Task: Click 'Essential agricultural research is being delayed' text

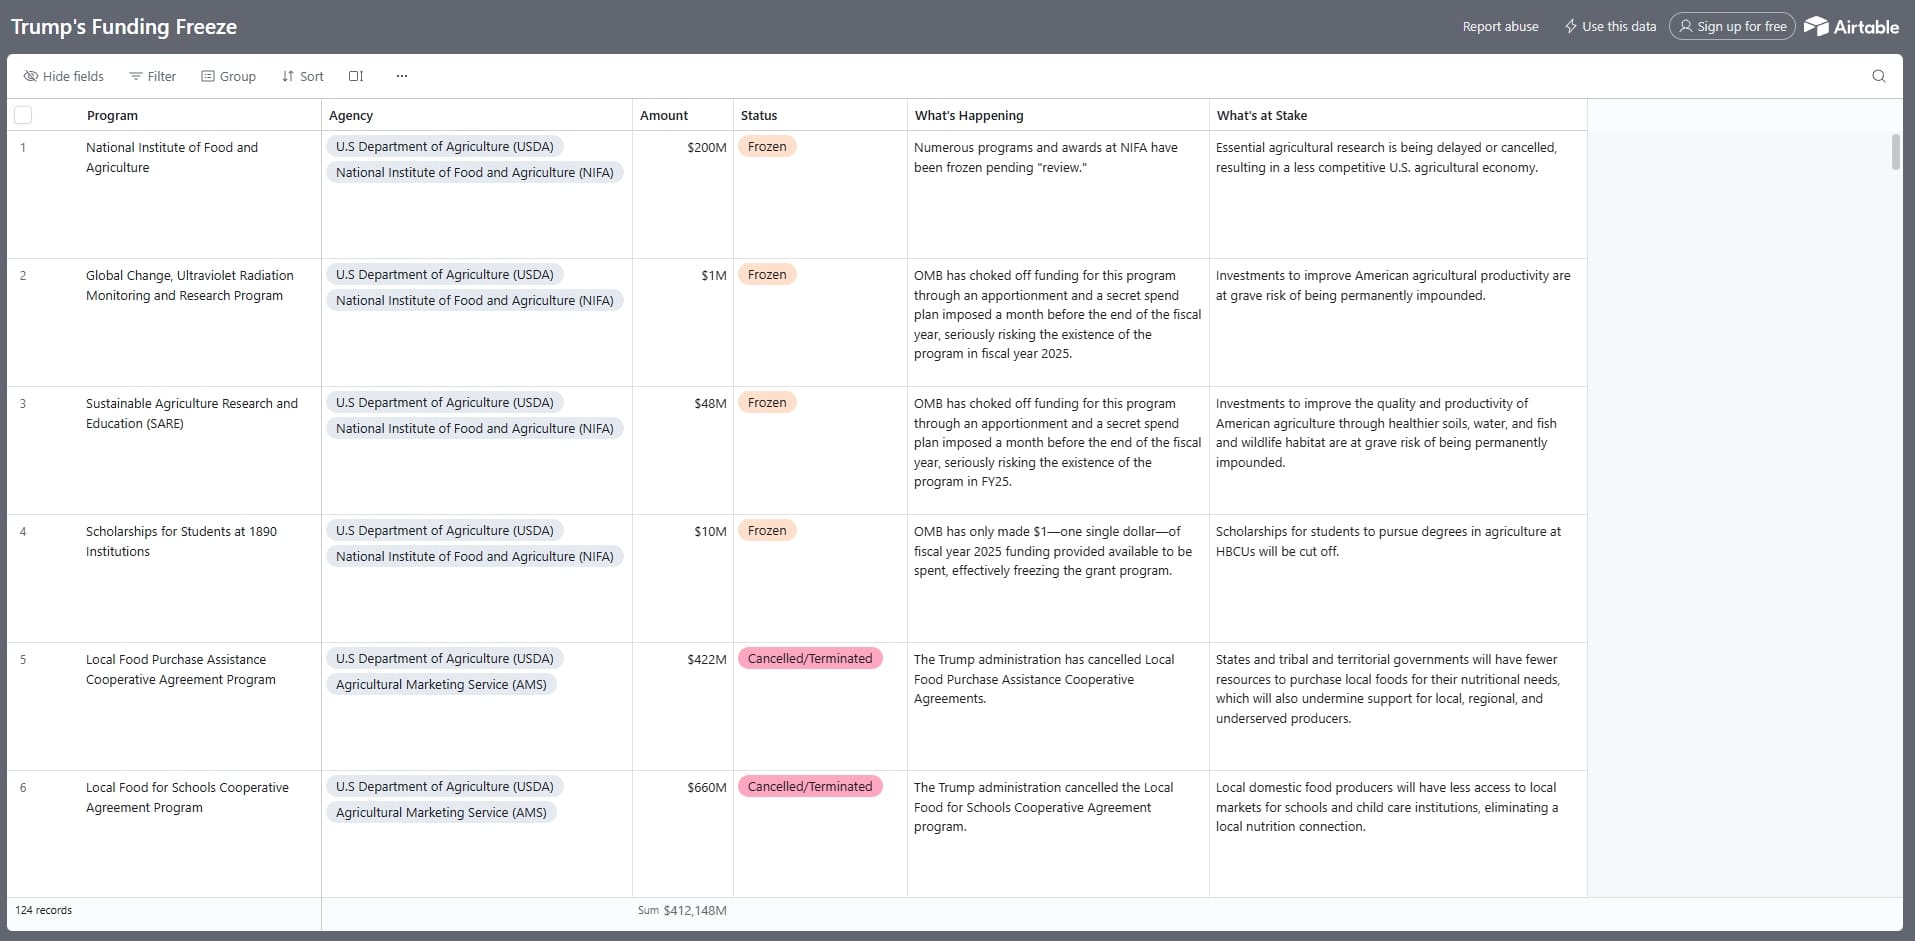Action: [1386, 157]
